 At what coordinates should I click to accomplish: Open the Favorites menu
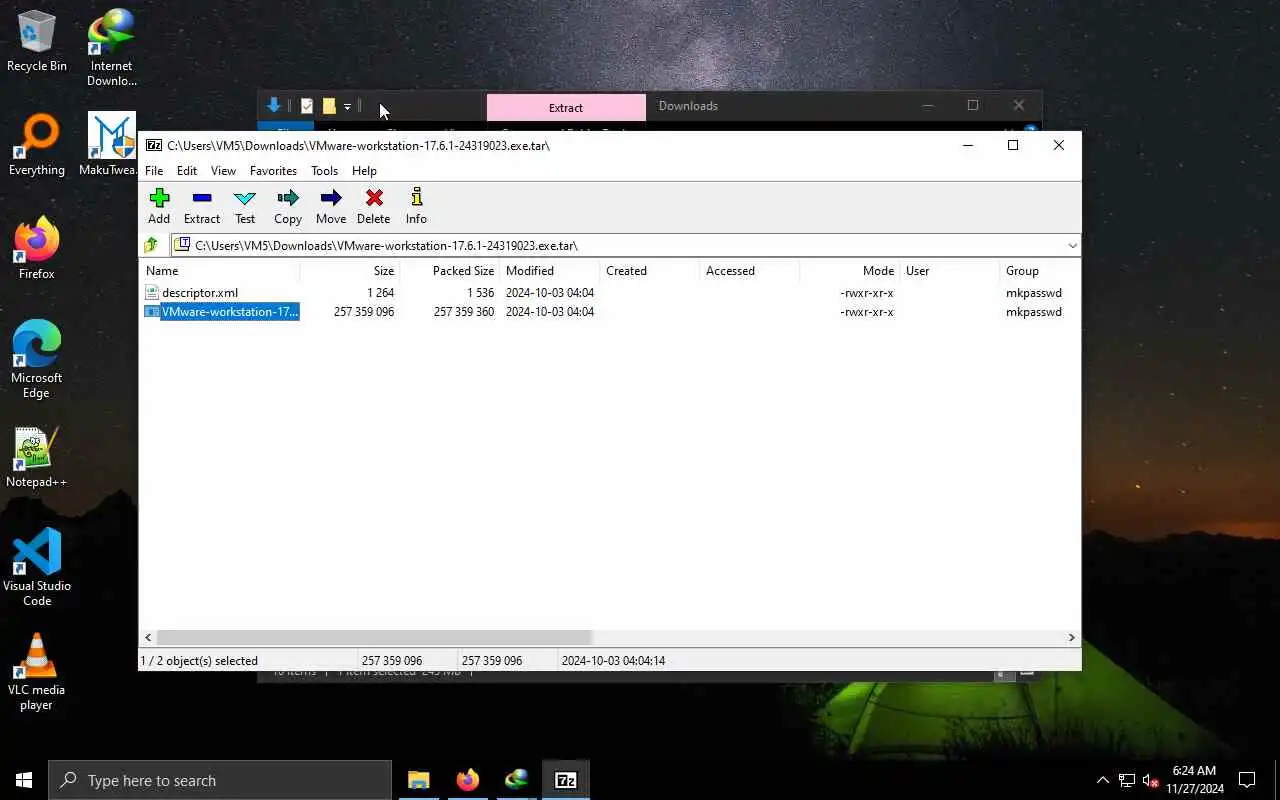pyautogui.click(x=273, y=171)
